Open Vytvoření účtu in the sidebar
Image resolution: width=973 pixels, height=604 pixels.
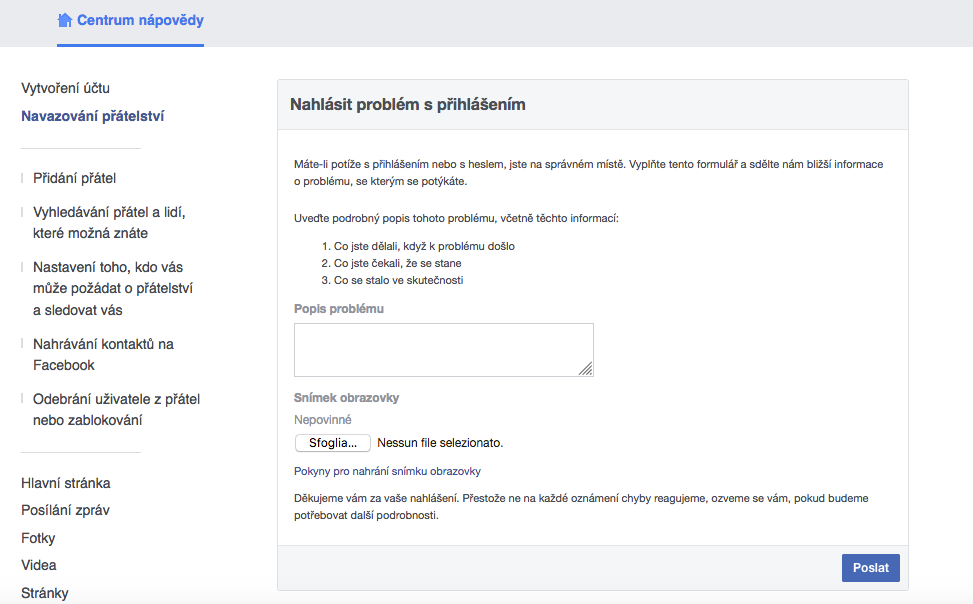click(x=65, y=88)
